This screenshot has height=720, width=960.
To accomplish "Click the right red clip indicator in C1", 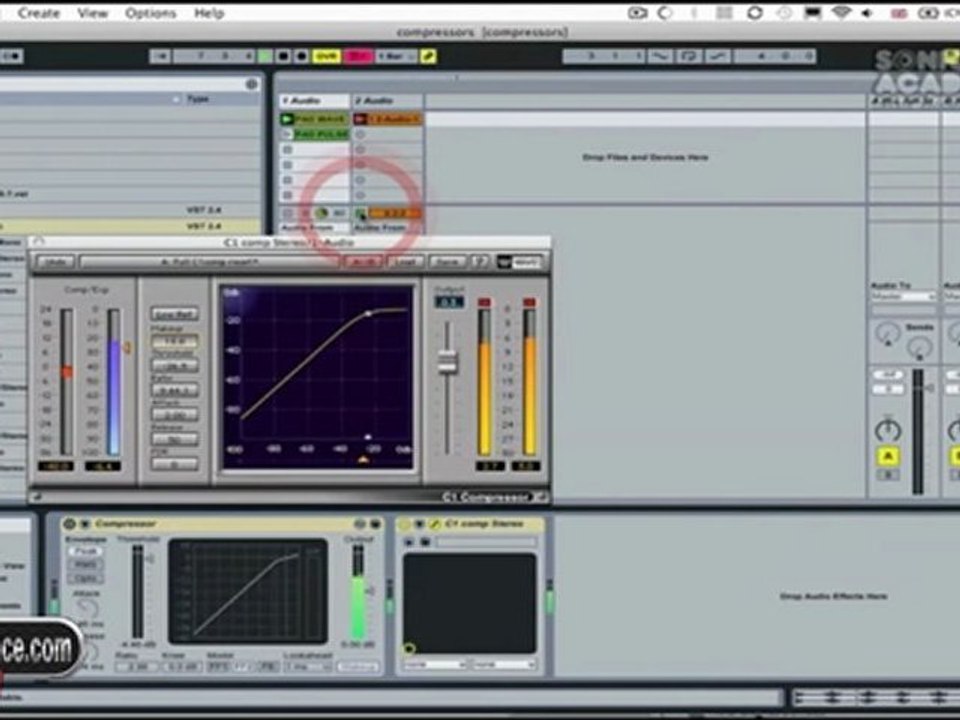I will click(530, 302).
